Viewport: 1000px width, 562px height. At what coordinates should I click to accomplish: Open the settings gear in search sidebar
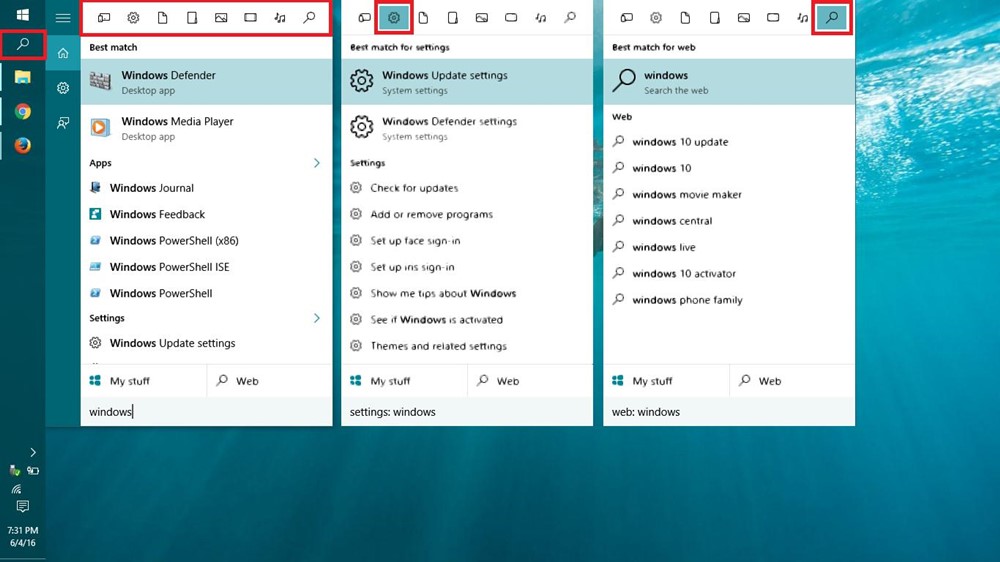tap(62, 88)
